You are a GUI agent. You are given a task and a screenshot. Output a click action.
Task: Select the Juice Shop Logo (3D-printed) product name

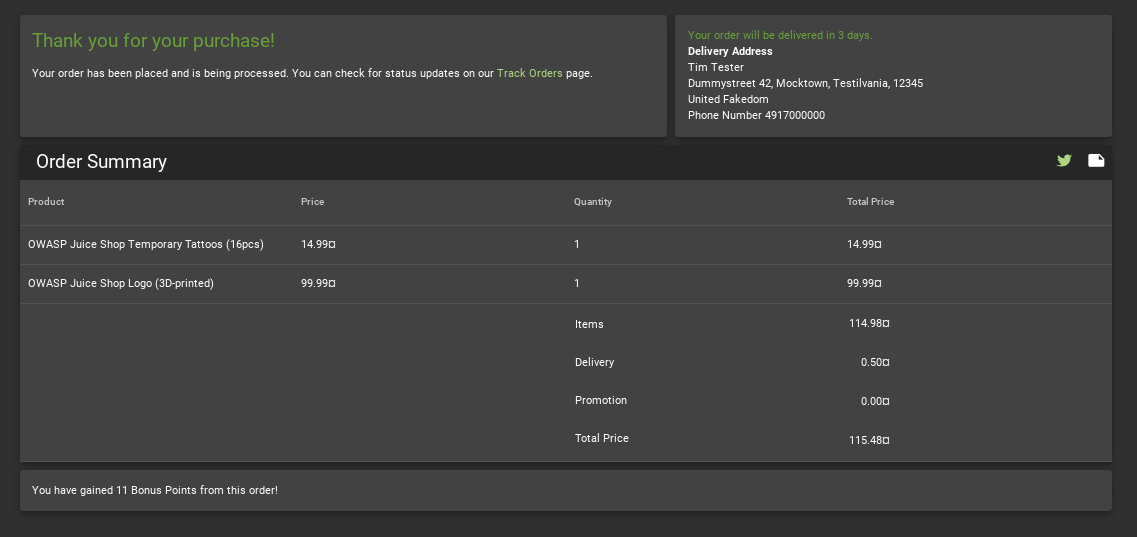tap(121, 283)
